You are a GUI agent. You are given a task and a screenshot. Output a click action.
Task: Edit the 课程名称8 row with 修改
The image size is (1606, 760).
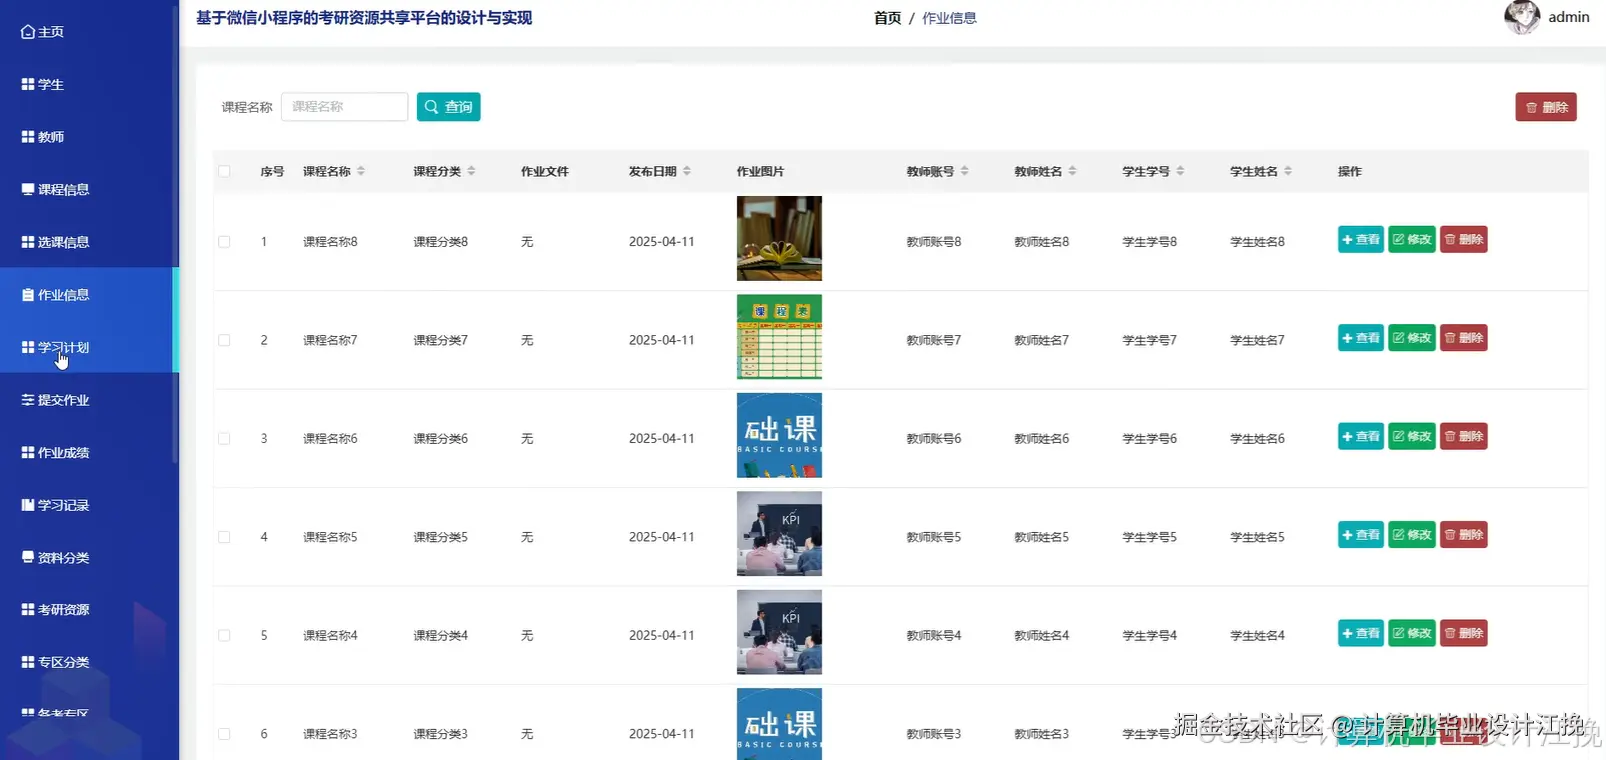[x=1412, y=240]
